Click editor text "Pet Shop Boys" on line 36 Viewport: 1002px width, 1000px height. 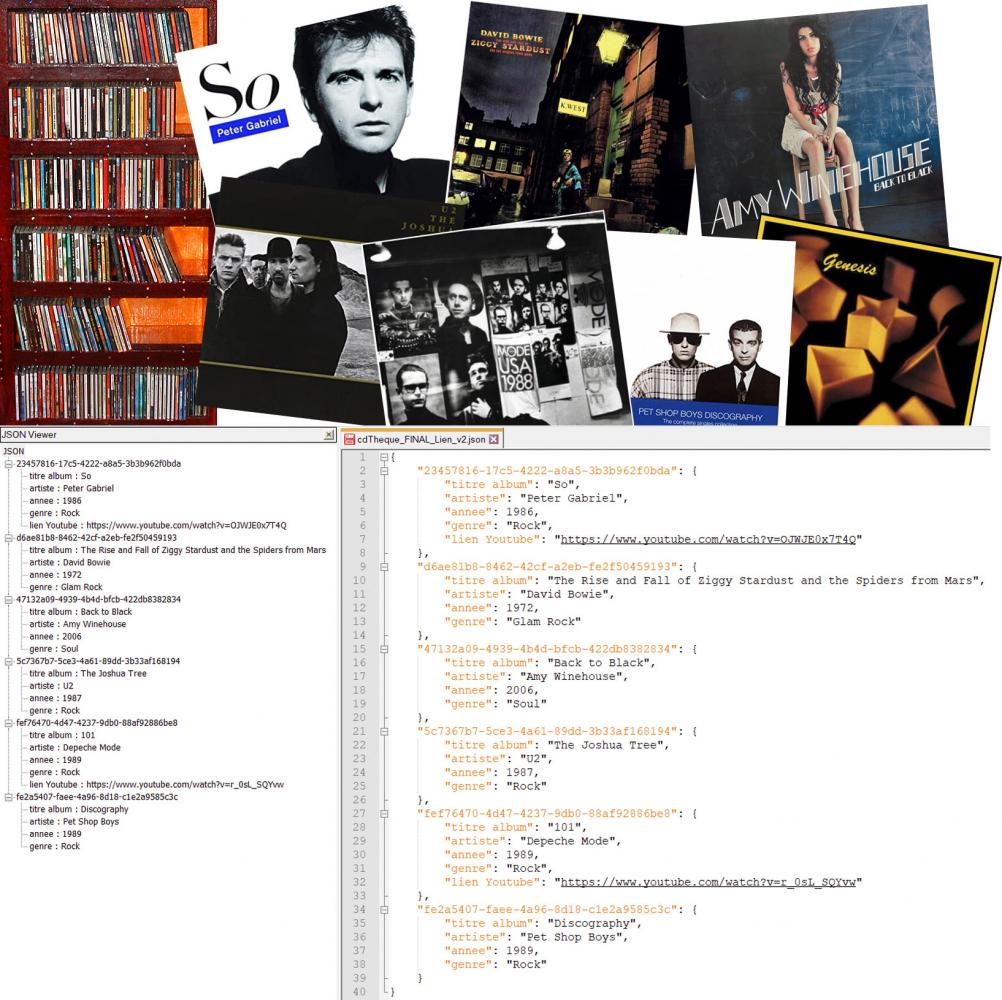570,937
